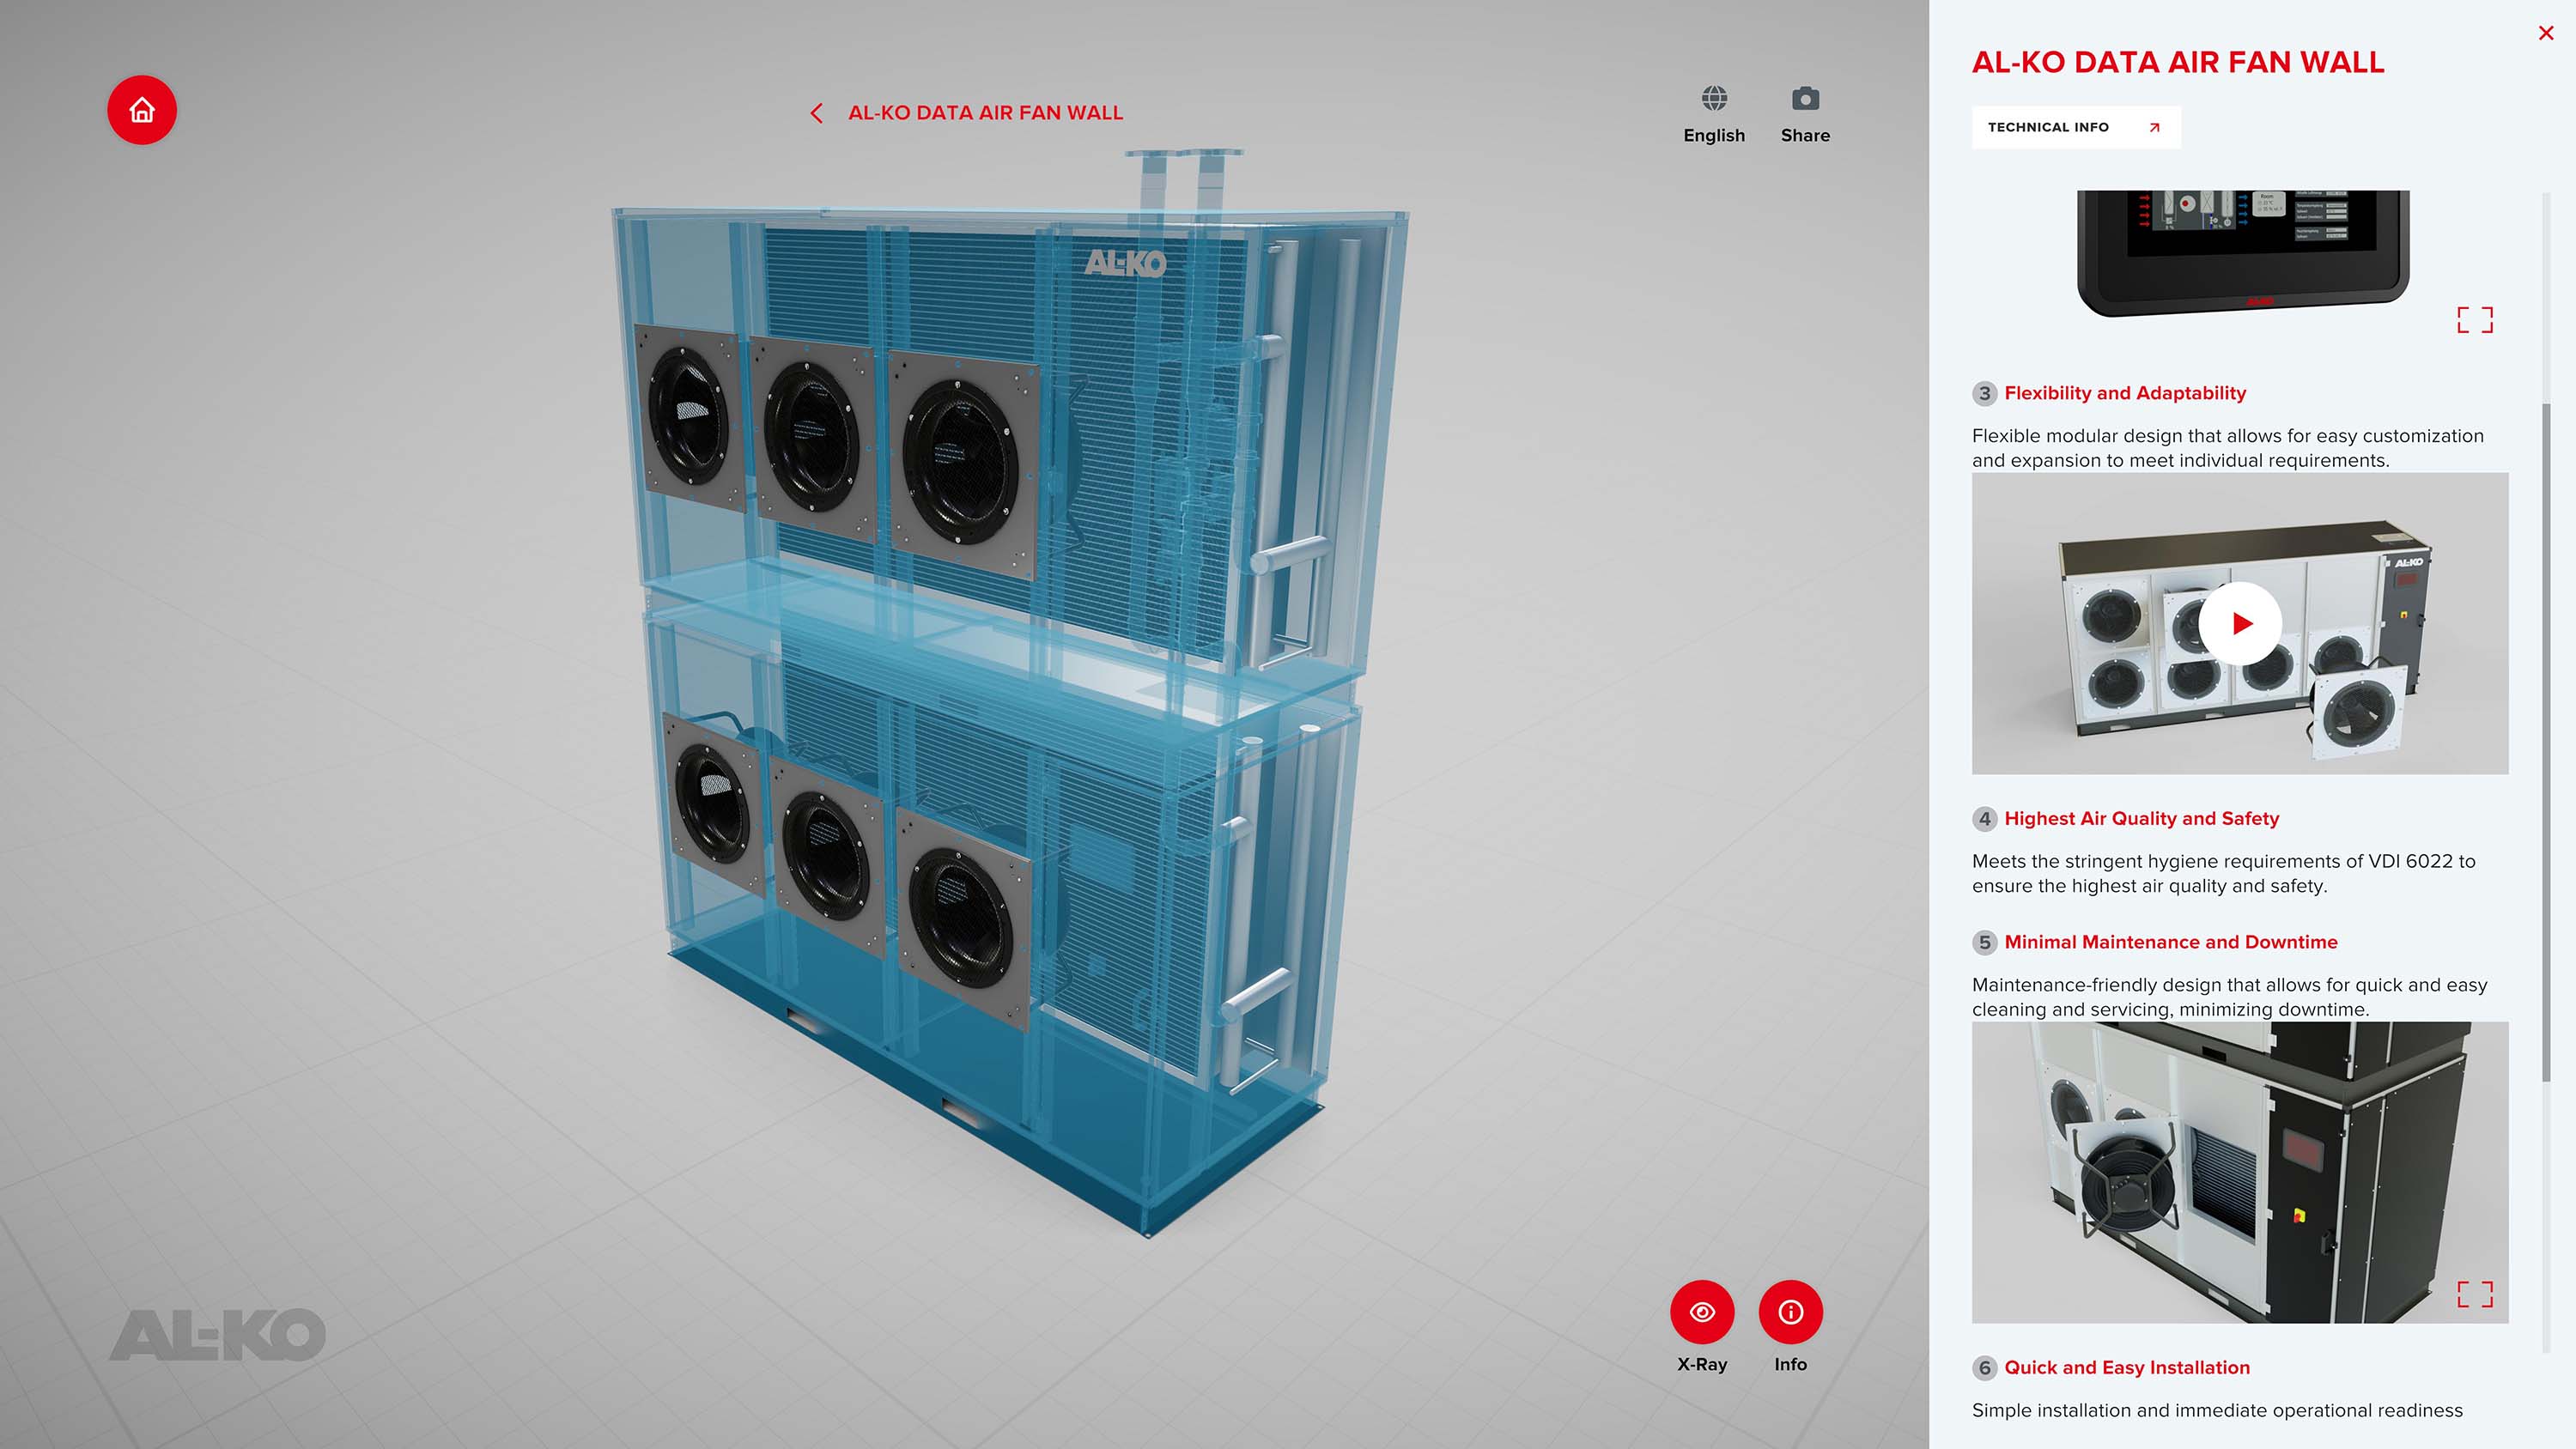Click the Flexibility and Adaptability heading
The image size is (2576, 1449).
2124,393
